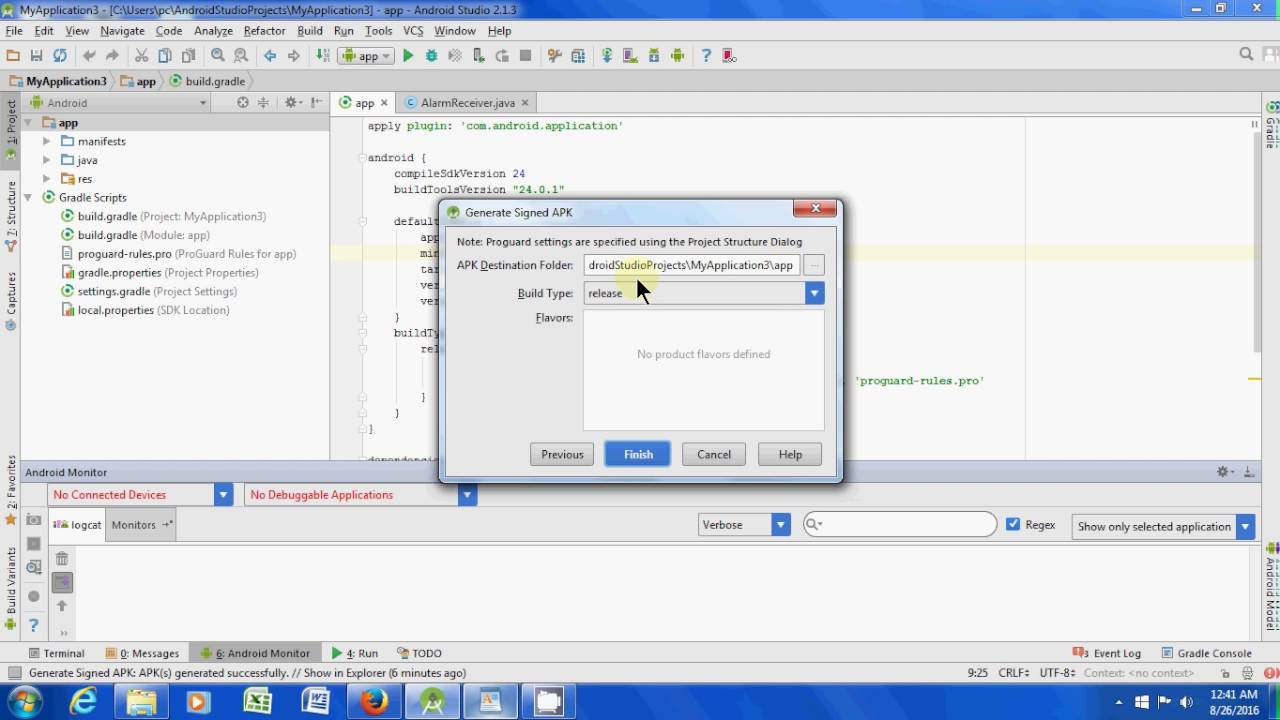Toggle the Regex checkbox
The width and height of the screenshot is (1280, 720).
click(1013, 524)
